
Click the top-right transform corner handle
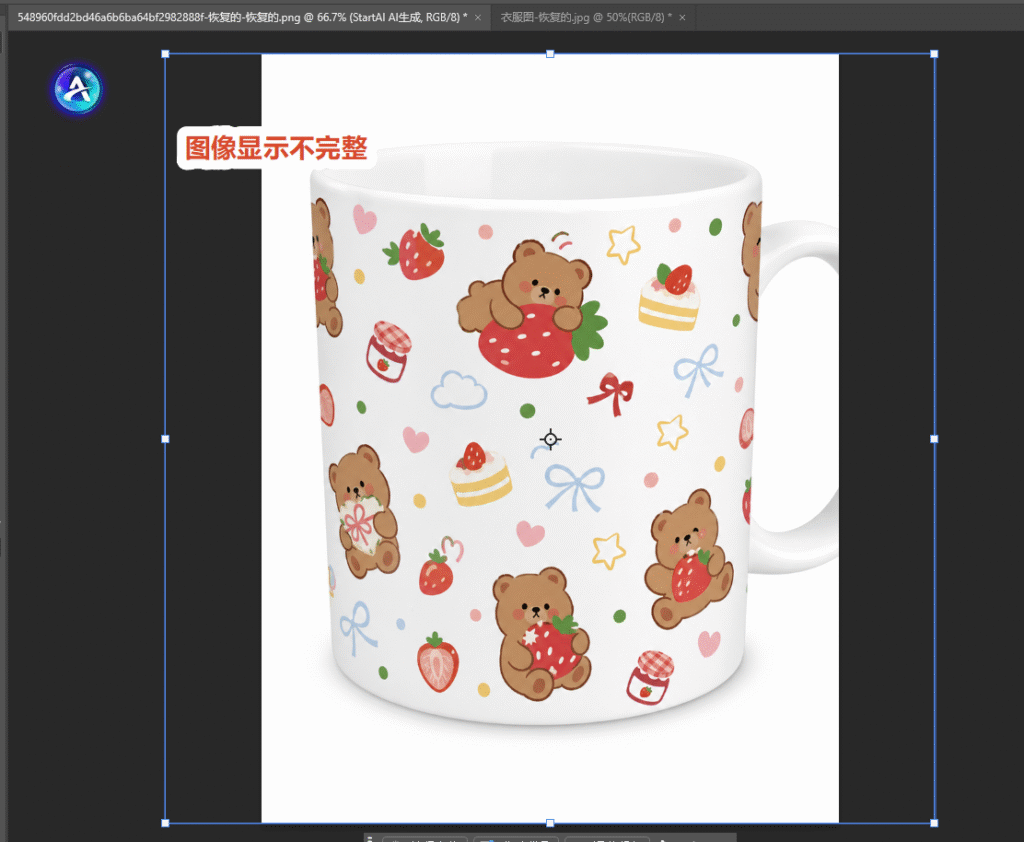(934, 54)
